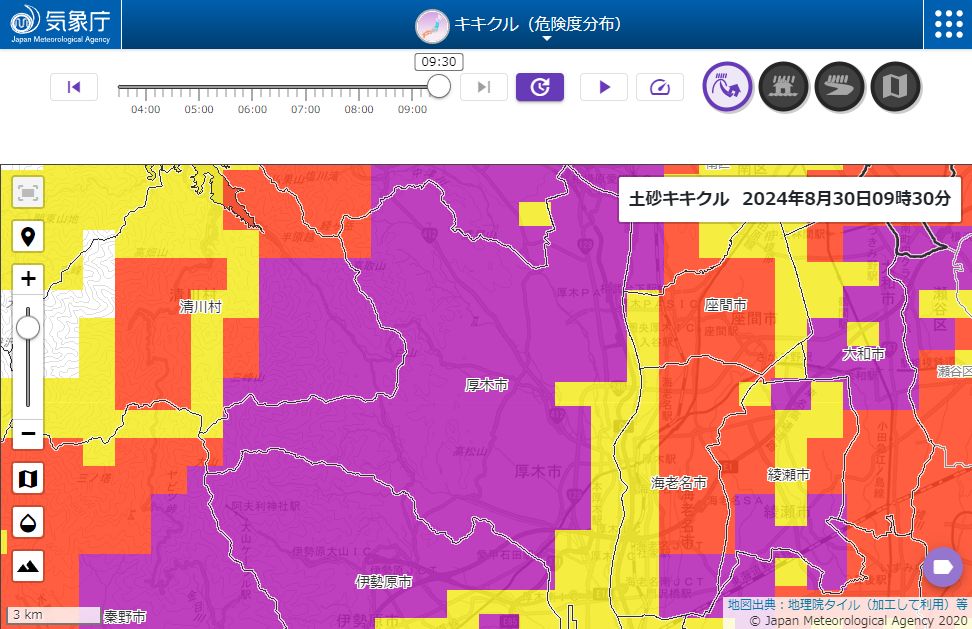Click the map pin location button

coord(28,237)
